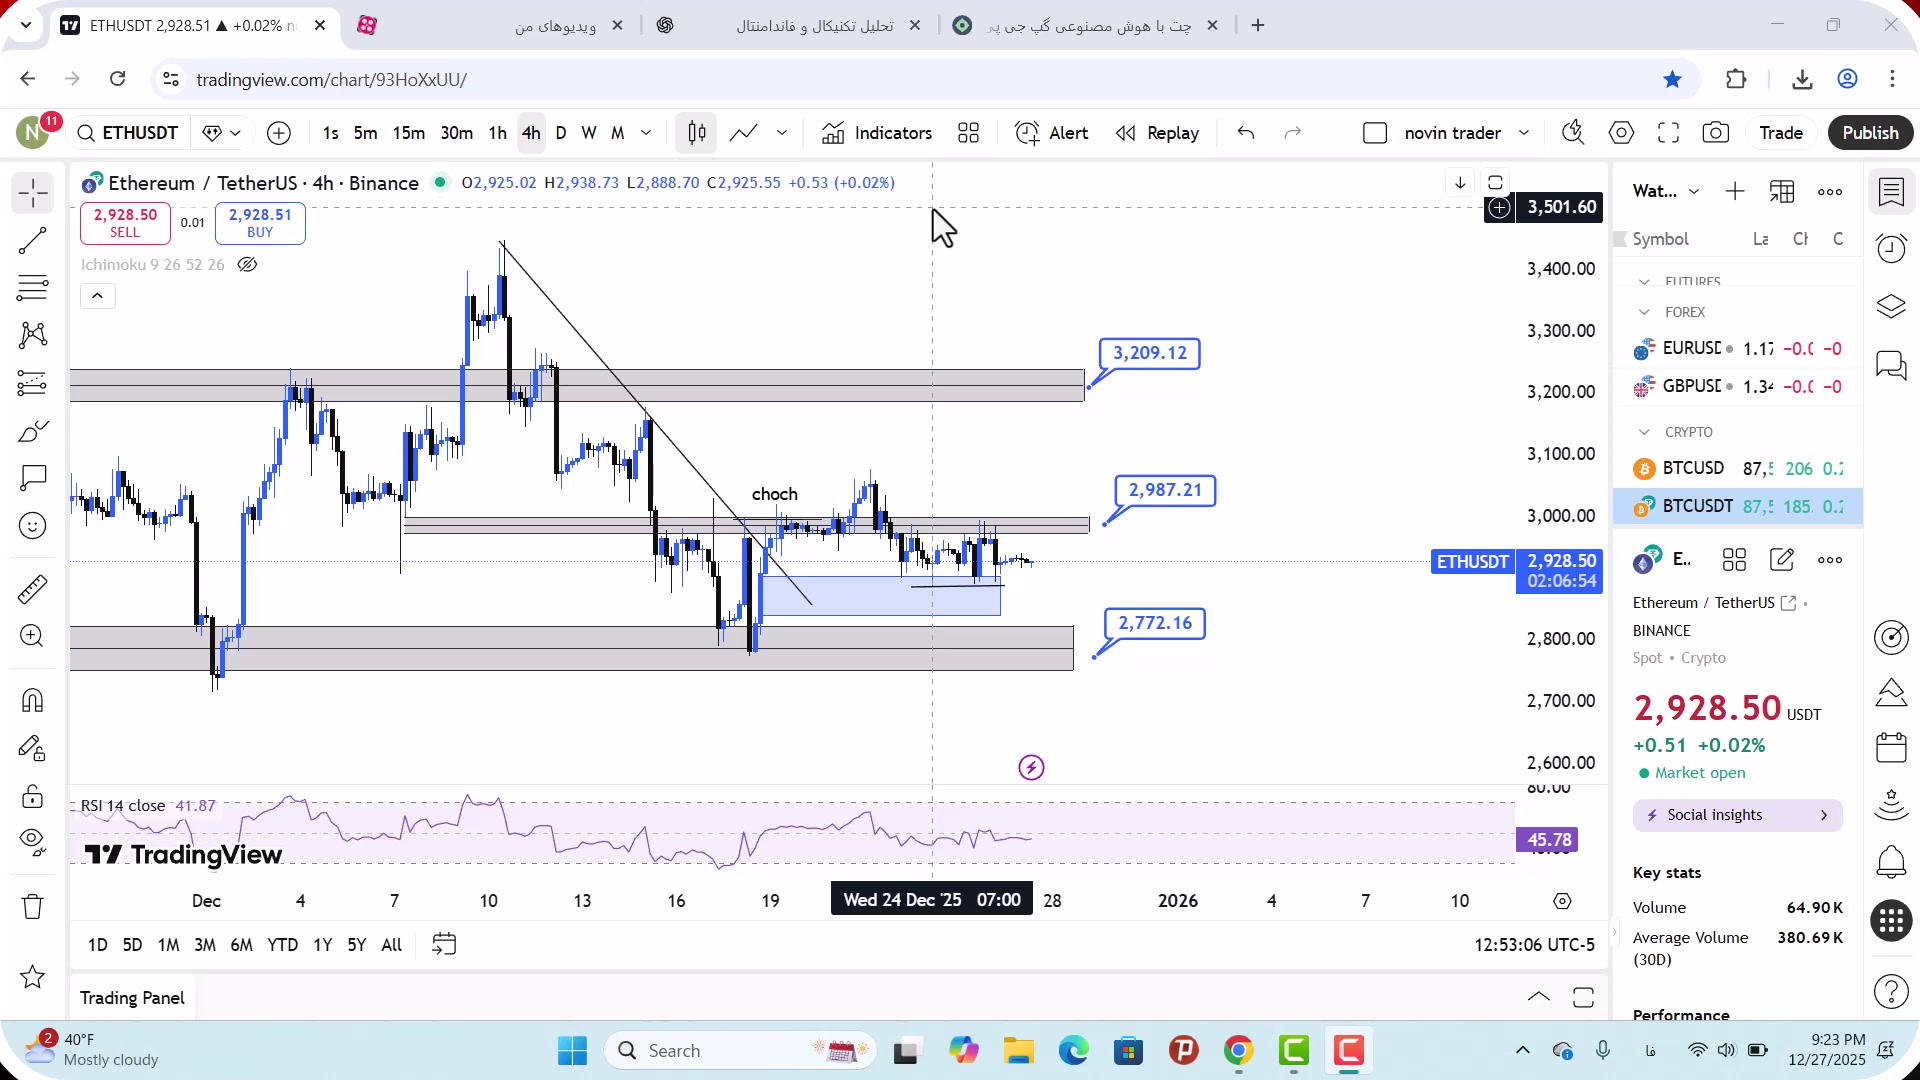Collapse the indicator legend chevron
Image resolution: width=1920 pixels, height=1080 pixels.
[97, 296]
